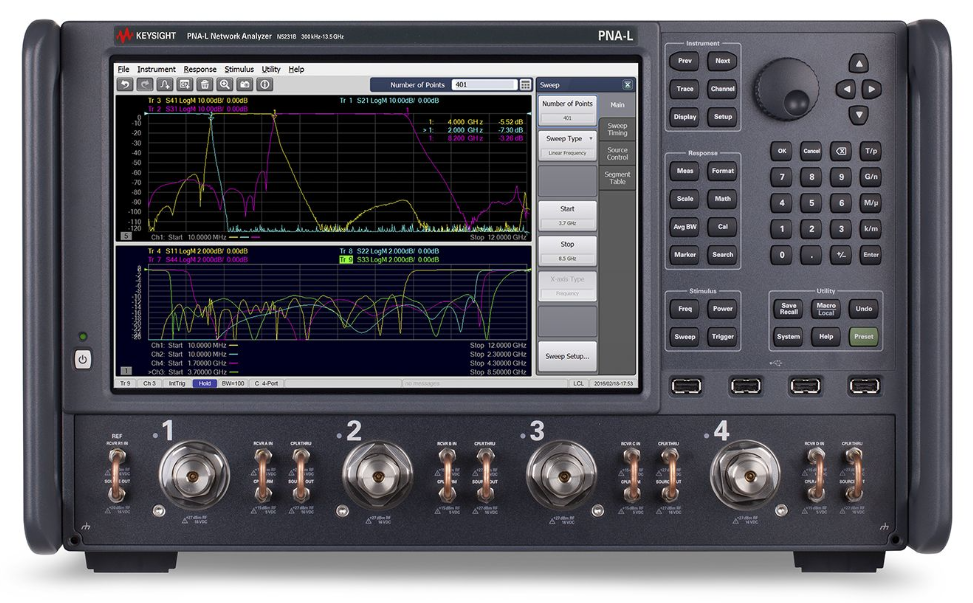Viewport: 973px width, 603px height.
Task: Close the Sweep softkey panel
Action: (627, 85)
